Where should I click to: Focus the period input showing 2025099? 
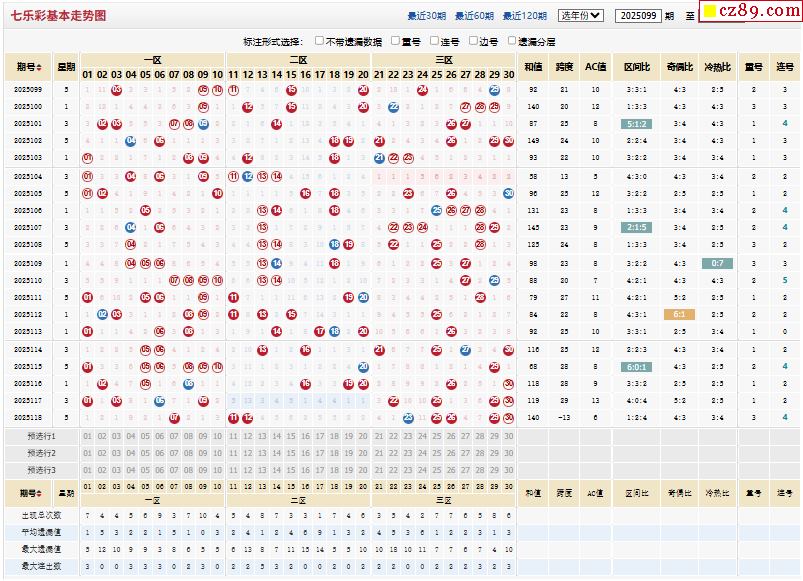[x=637, y=16]
